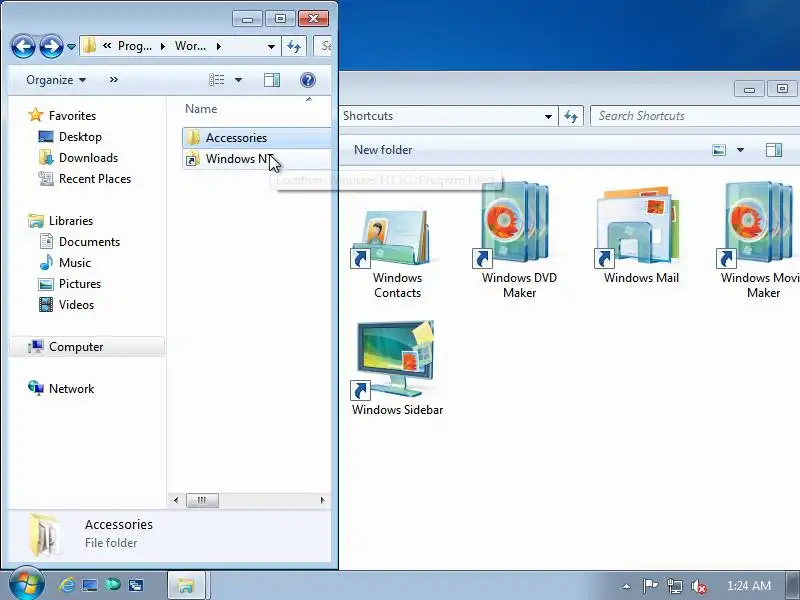Refresh the front Explorer window

294,46
